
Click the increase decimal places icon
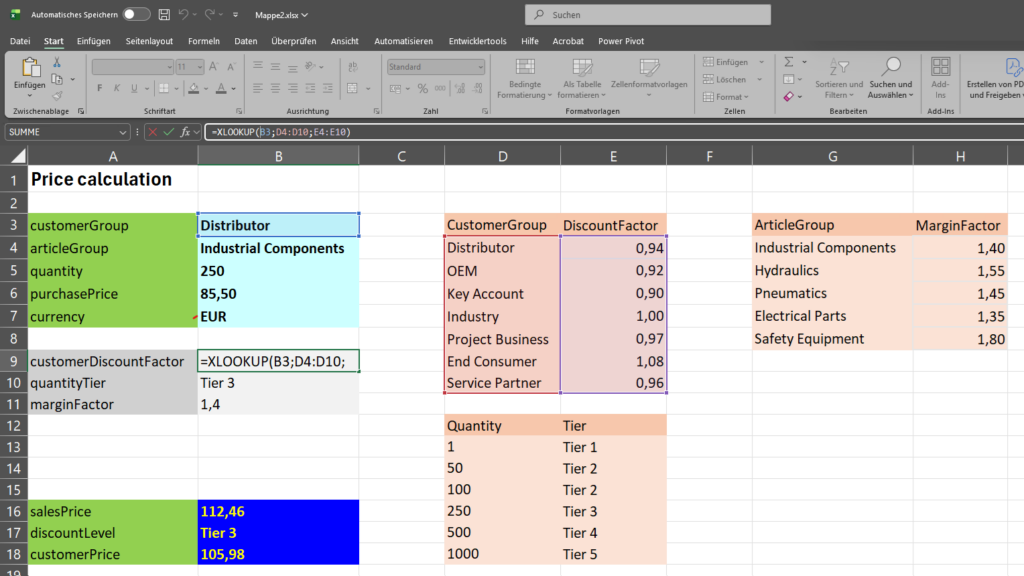[460, 88]
